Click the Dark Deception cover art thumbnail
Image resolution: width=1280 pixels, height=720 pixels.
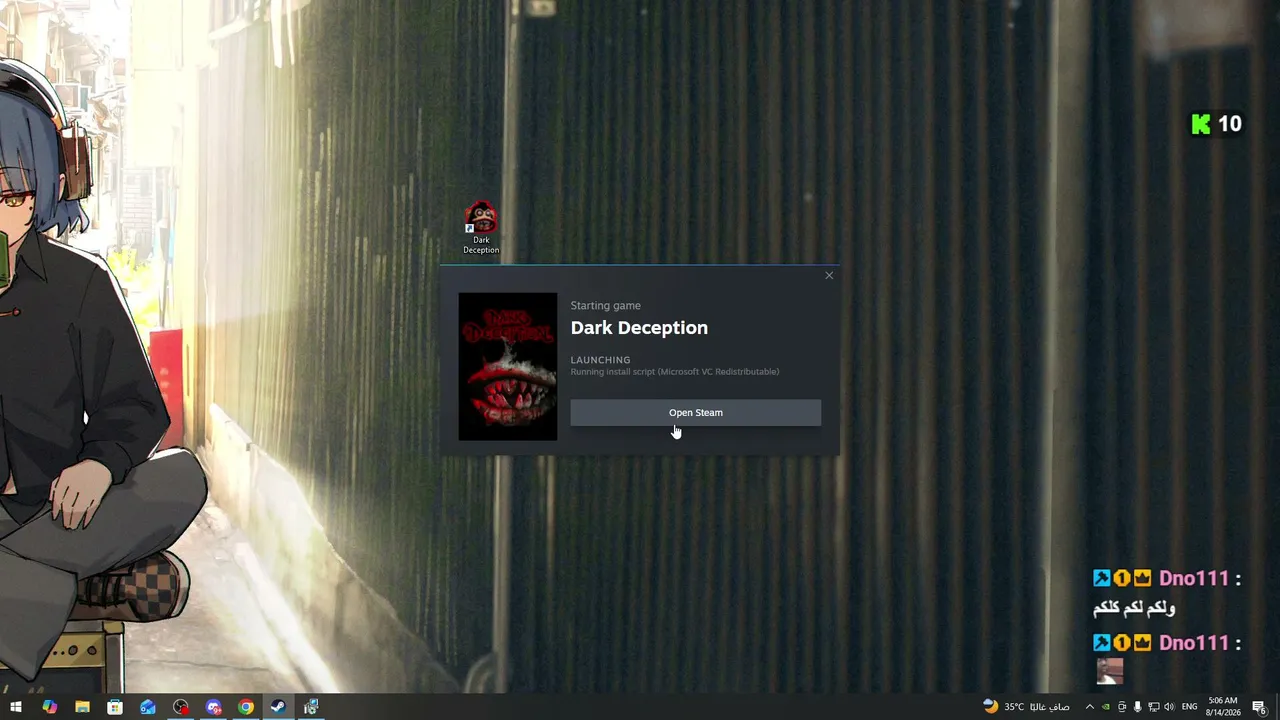[x=508, y=366]
